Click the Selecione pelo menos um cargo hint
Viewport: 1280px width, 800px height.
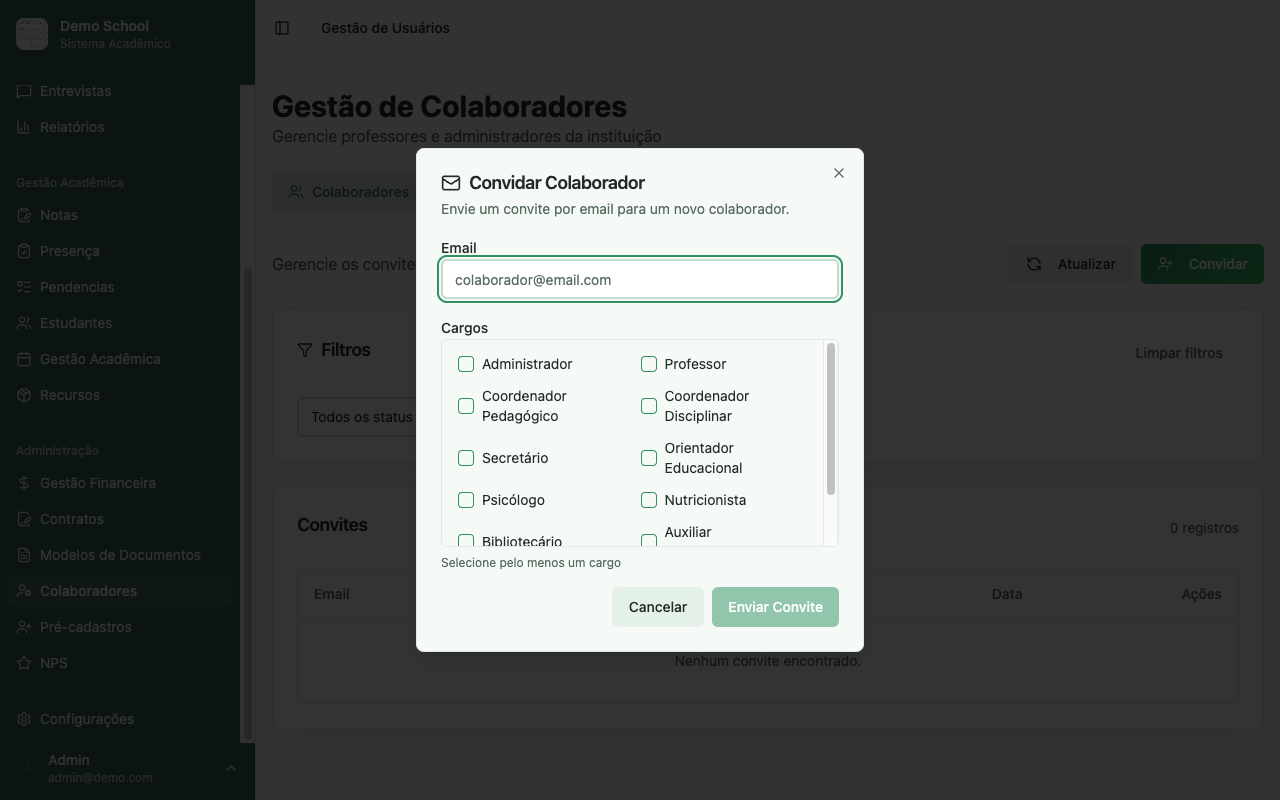(x=531, y=563)
